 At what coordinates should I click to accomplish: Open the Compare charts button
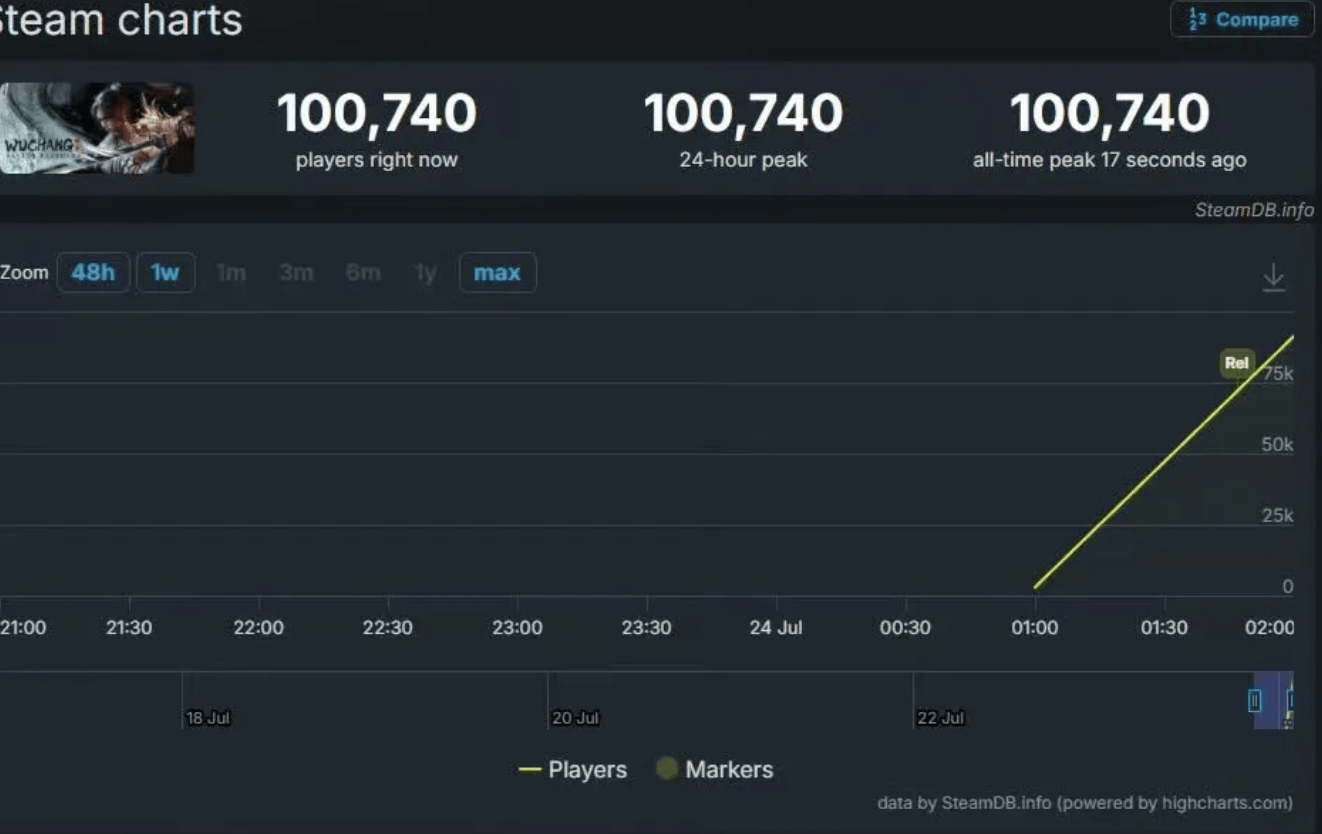tap(1242, 20)
